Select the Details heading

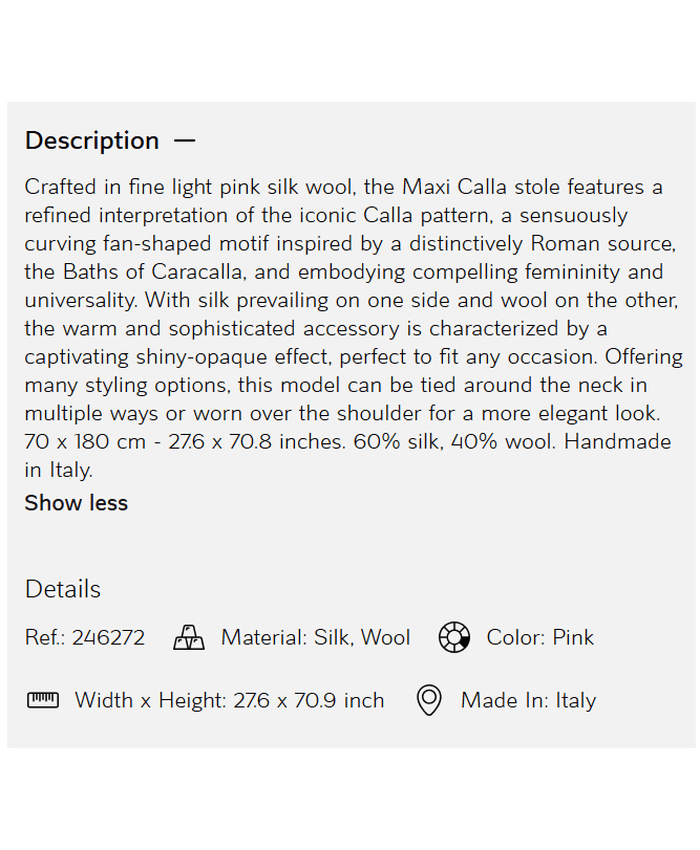coord(63,589)
